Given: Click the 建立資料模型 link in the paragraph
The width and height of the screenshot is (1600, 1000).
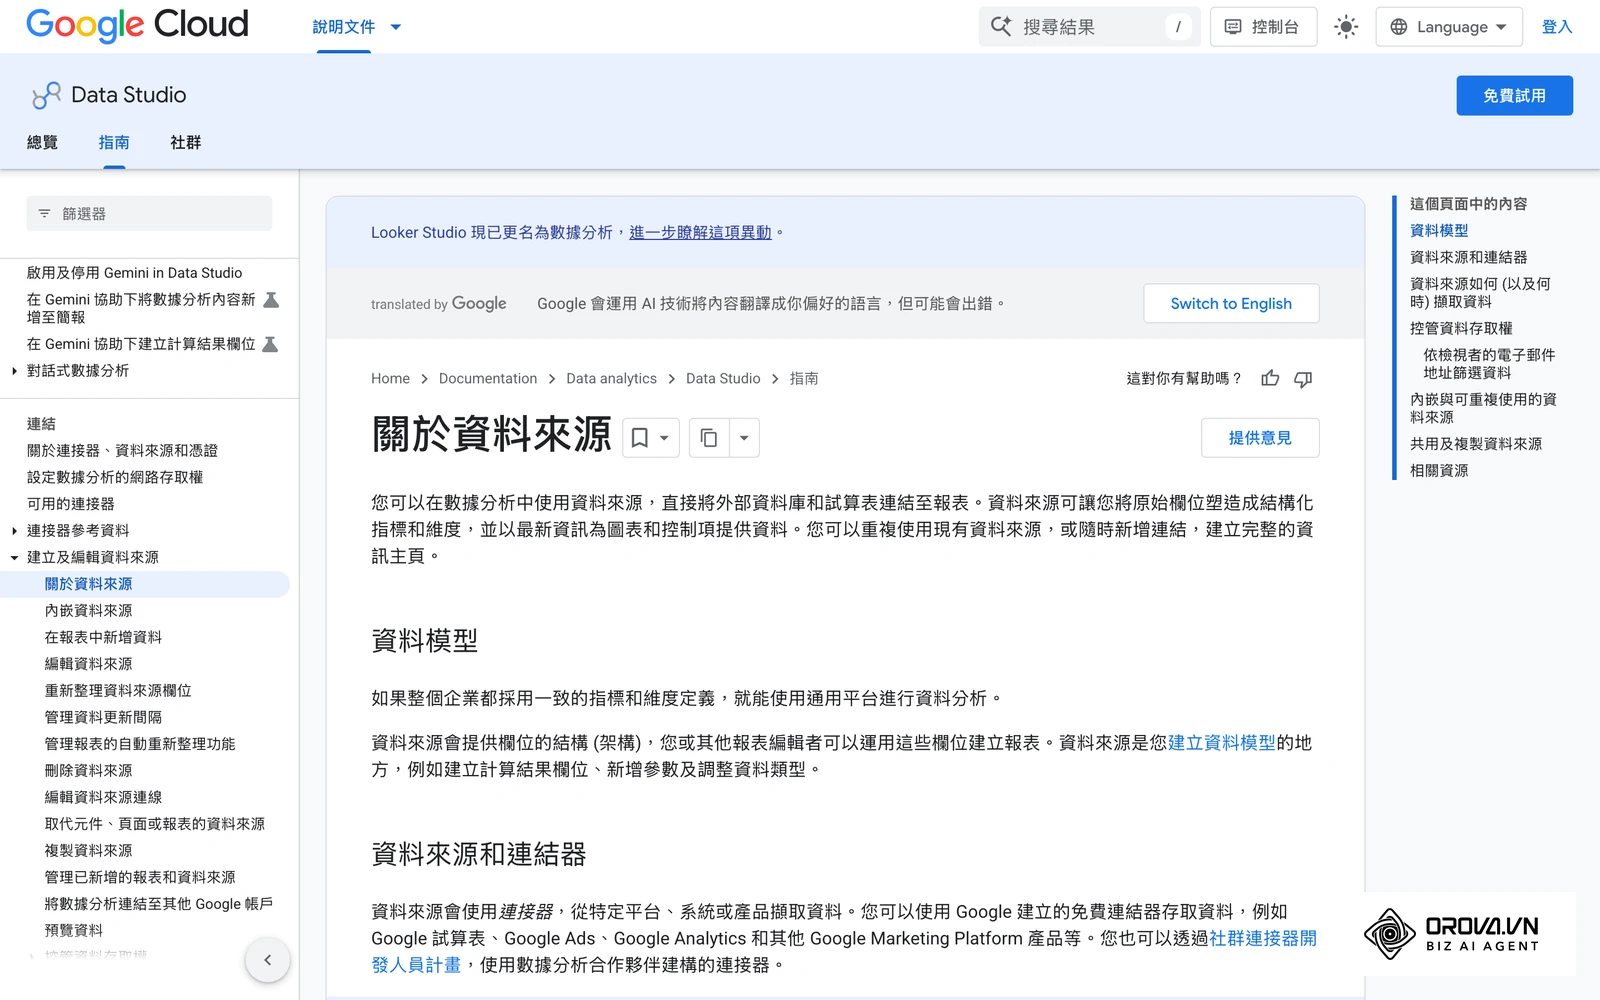Looking at the screenshot, I should (x=1222, y=743).
